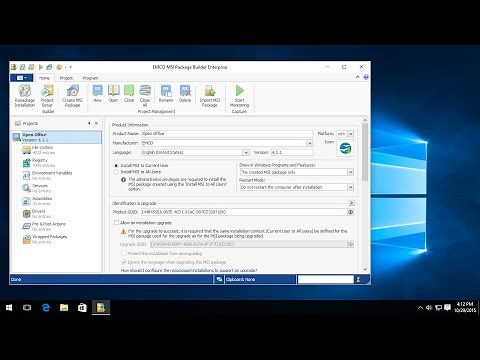
Task: Click the product icon image selector
Action: coord(345,148)
